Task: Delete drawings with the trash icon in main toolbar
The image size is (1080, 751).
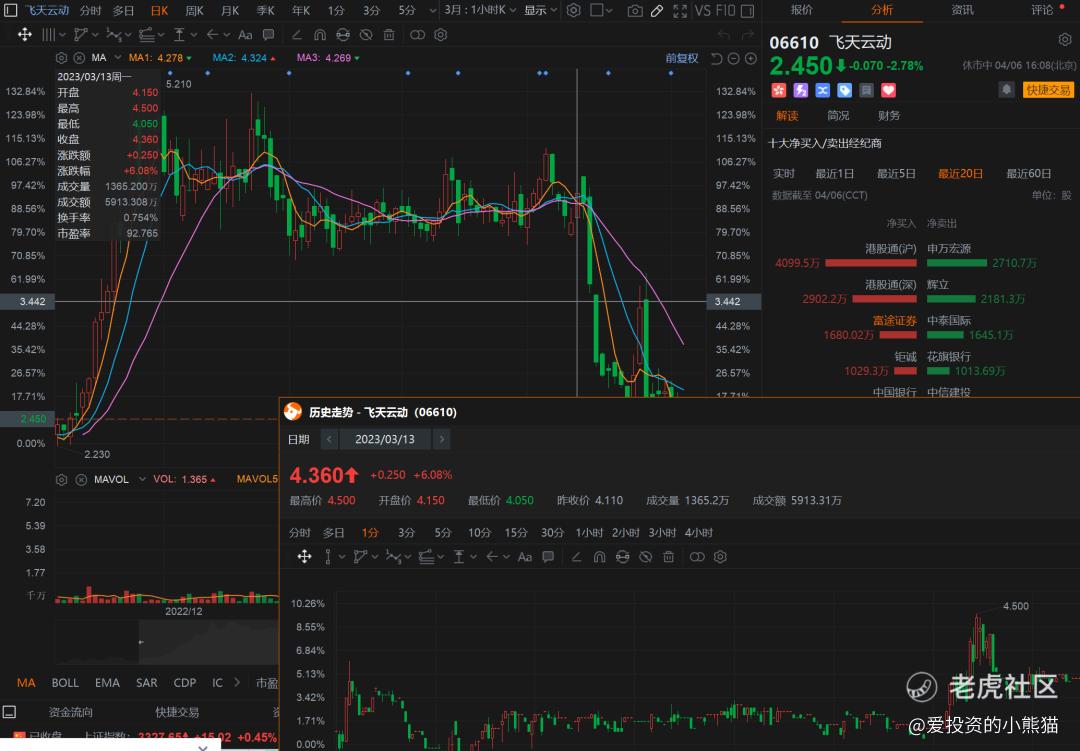Action: (x=389, y=34)
